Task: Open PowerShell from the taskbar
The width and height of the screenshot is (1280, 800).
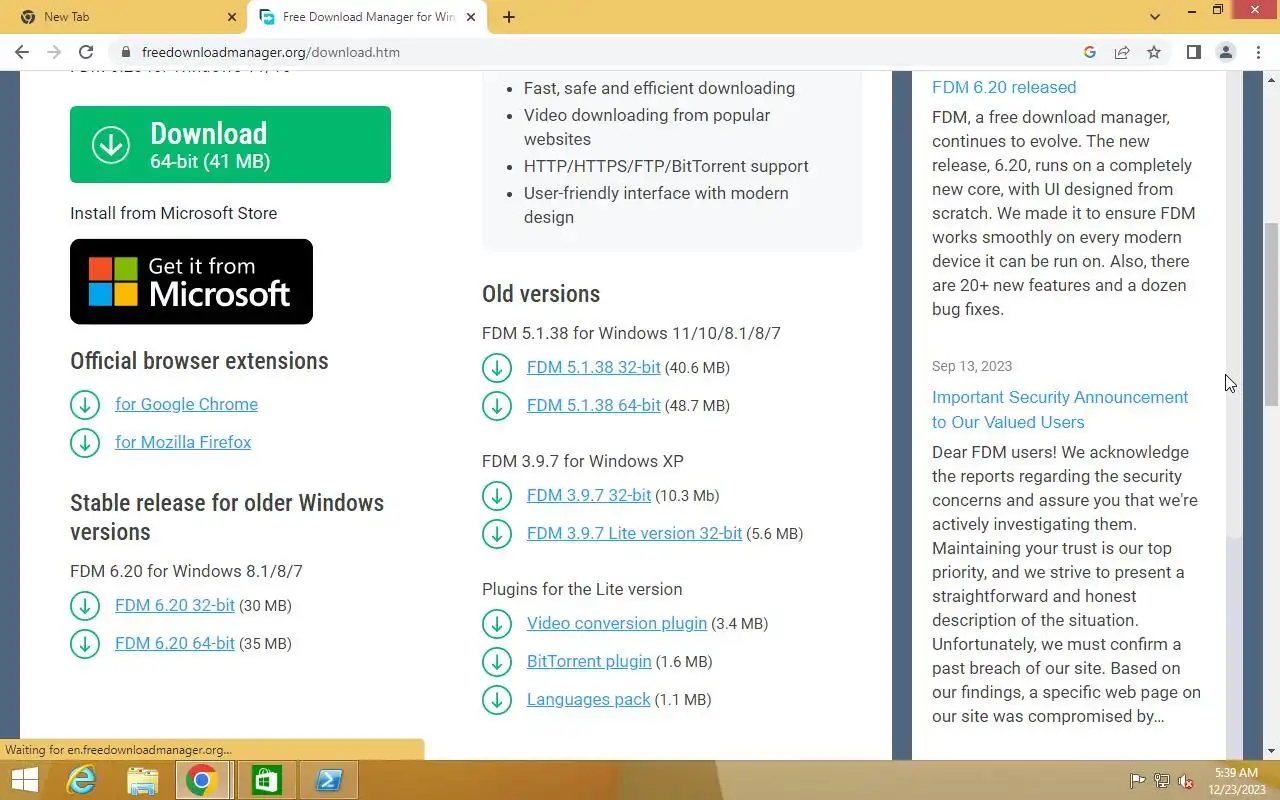Action: 329,780
